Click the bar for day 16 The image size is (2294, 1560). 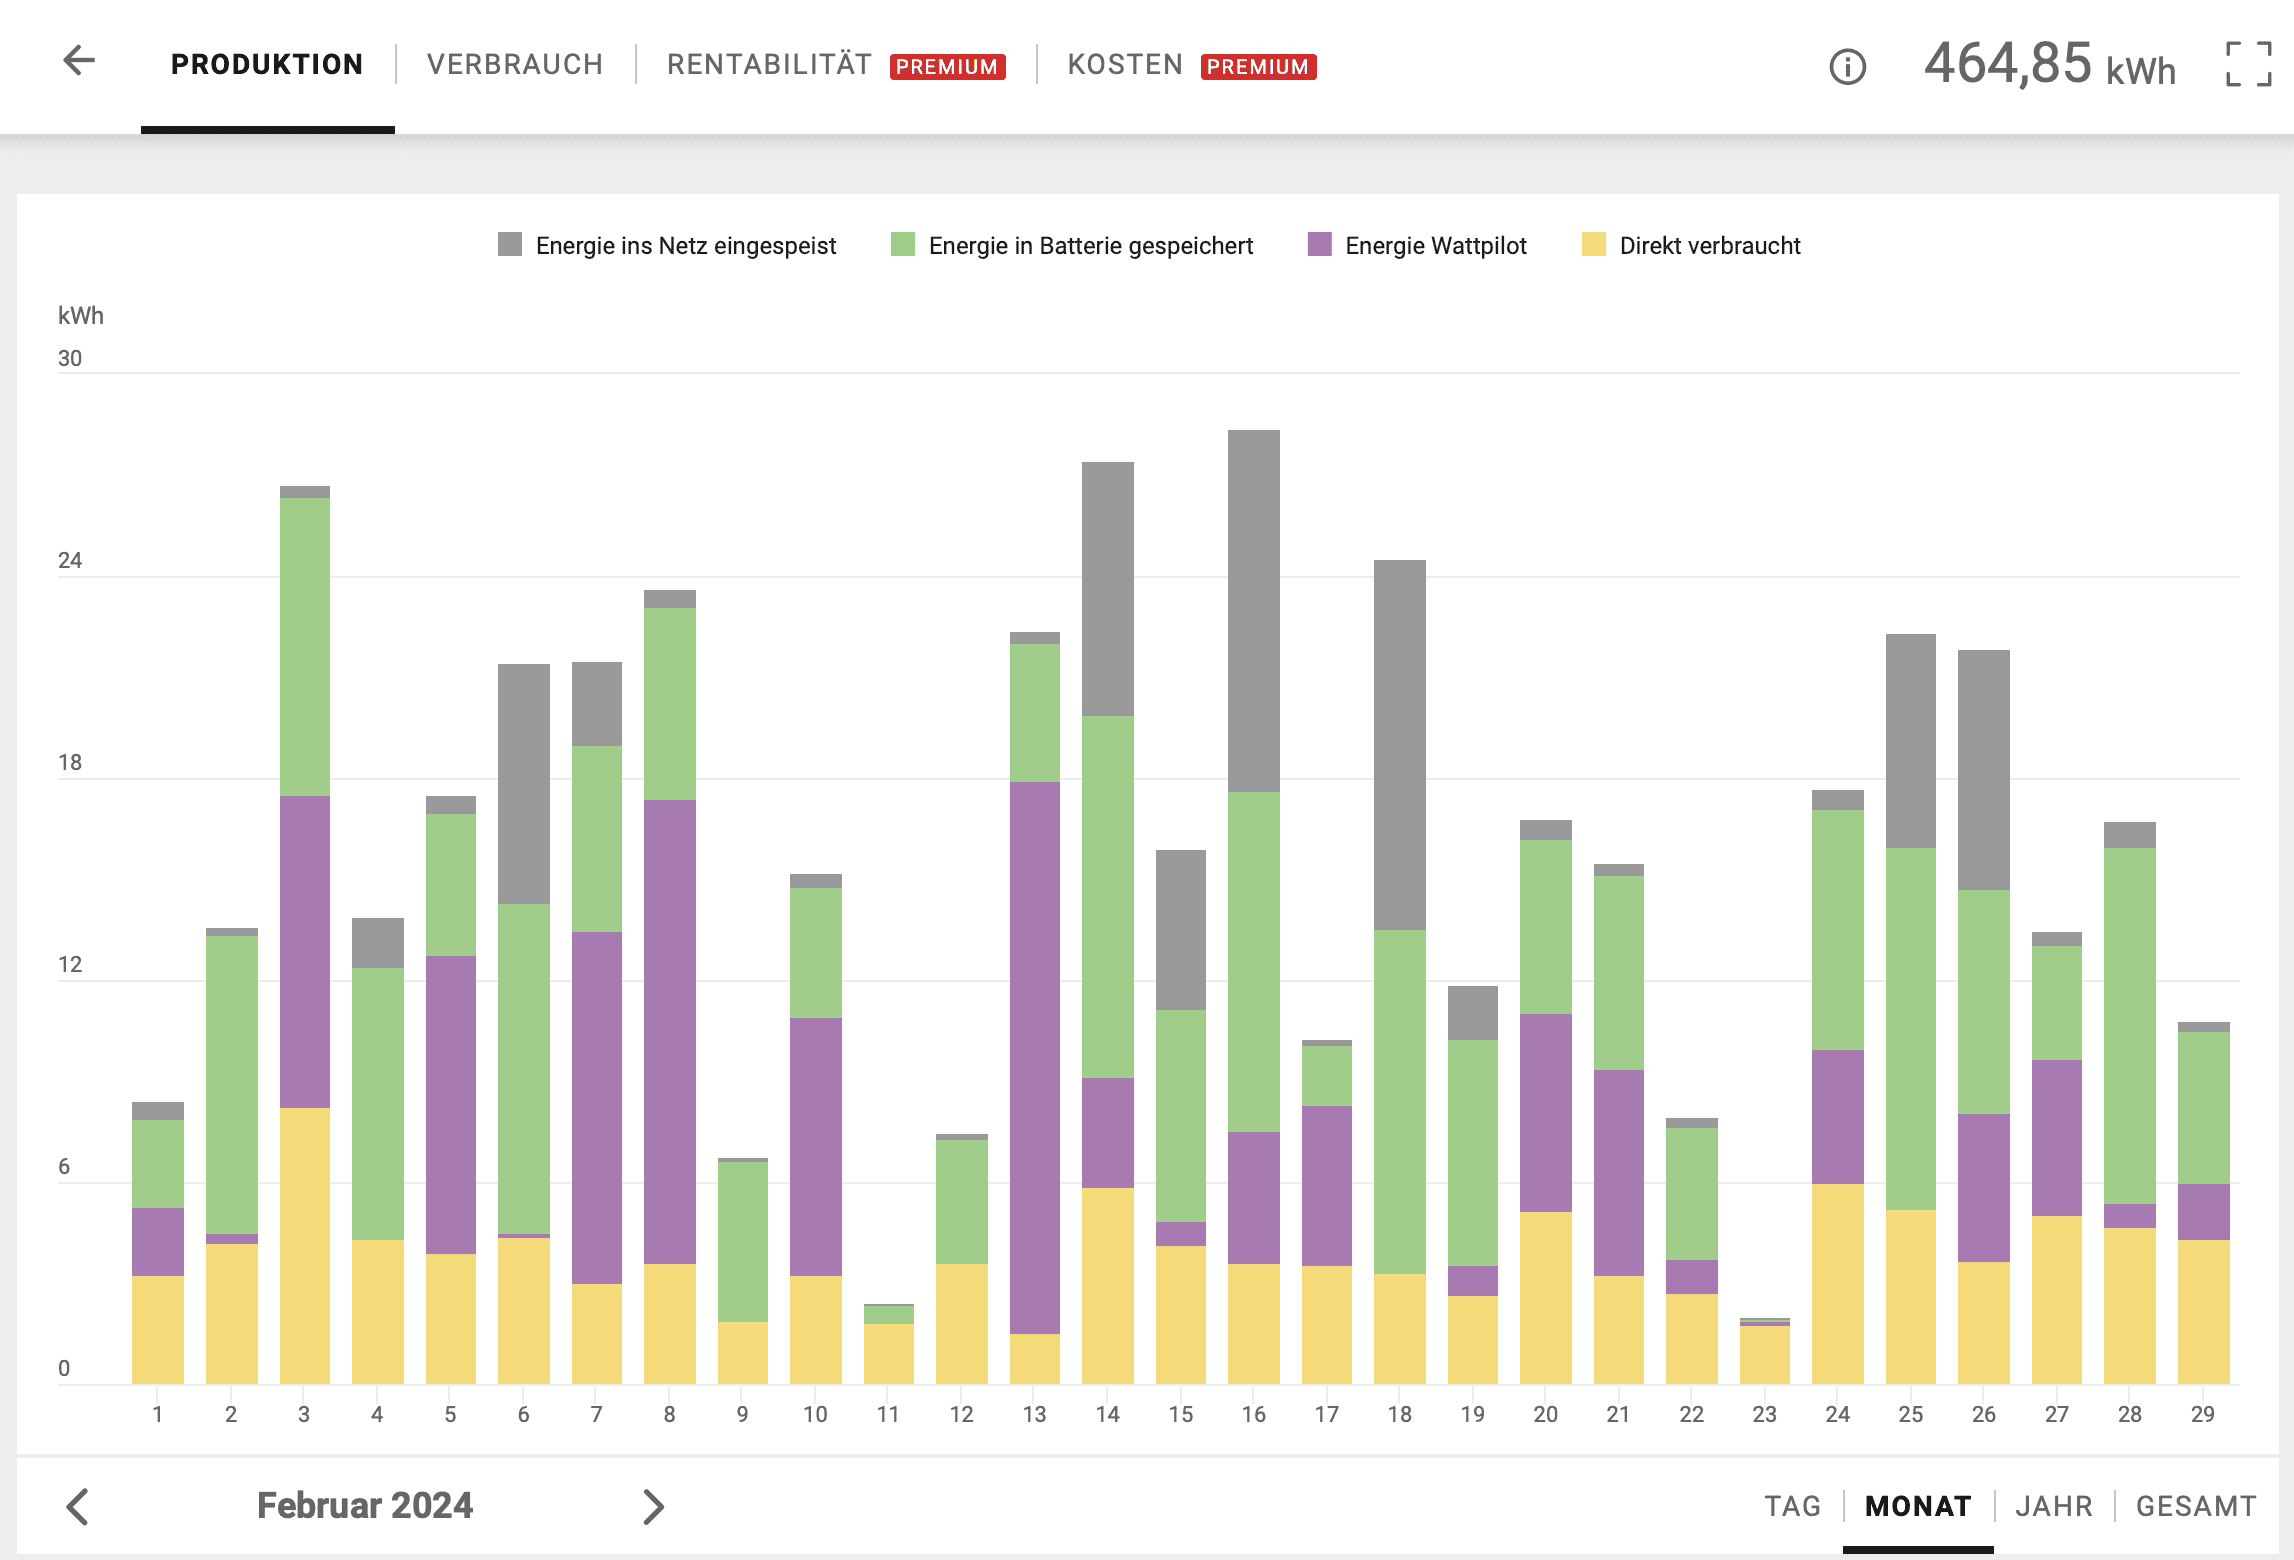click(1254, 907)
